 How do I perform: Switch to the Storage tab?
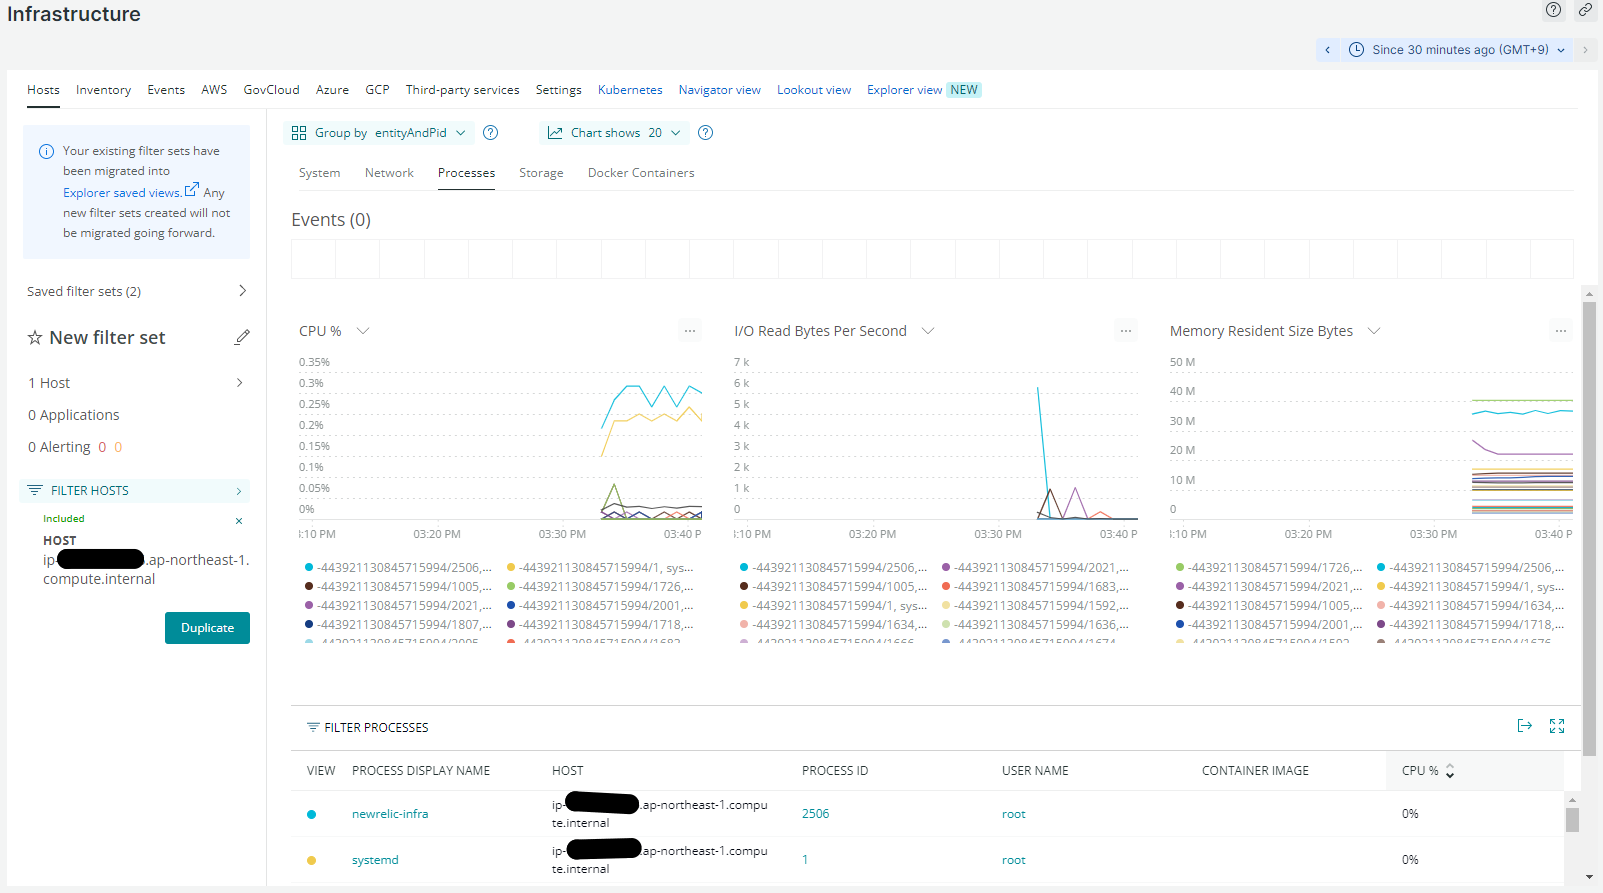click(541, 173)
